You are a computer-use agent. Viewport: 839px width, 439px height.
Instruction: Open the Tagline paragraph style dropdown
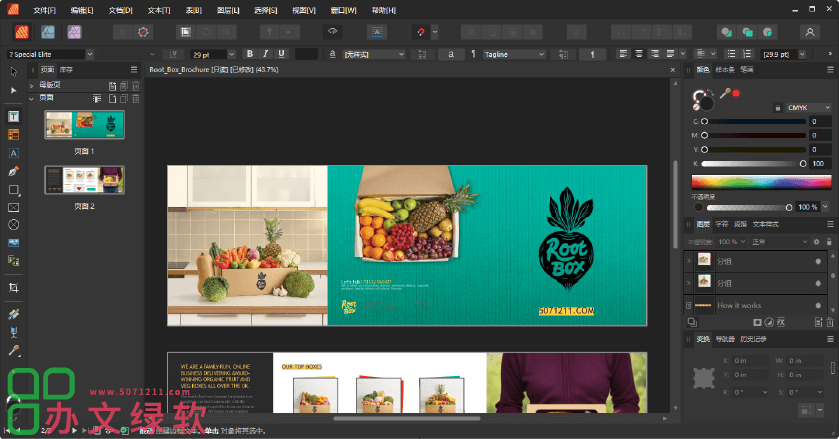point(541,54)
